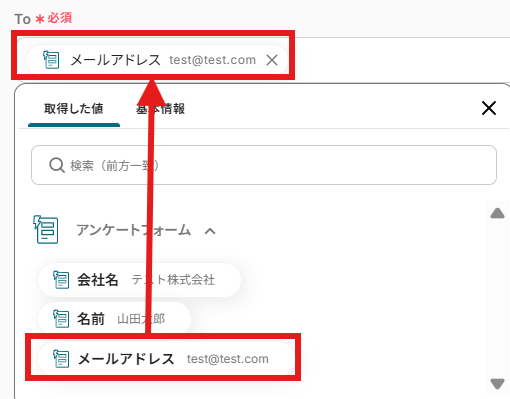Click scrollbar up arrow
The image size is (510, 399).
497,213
